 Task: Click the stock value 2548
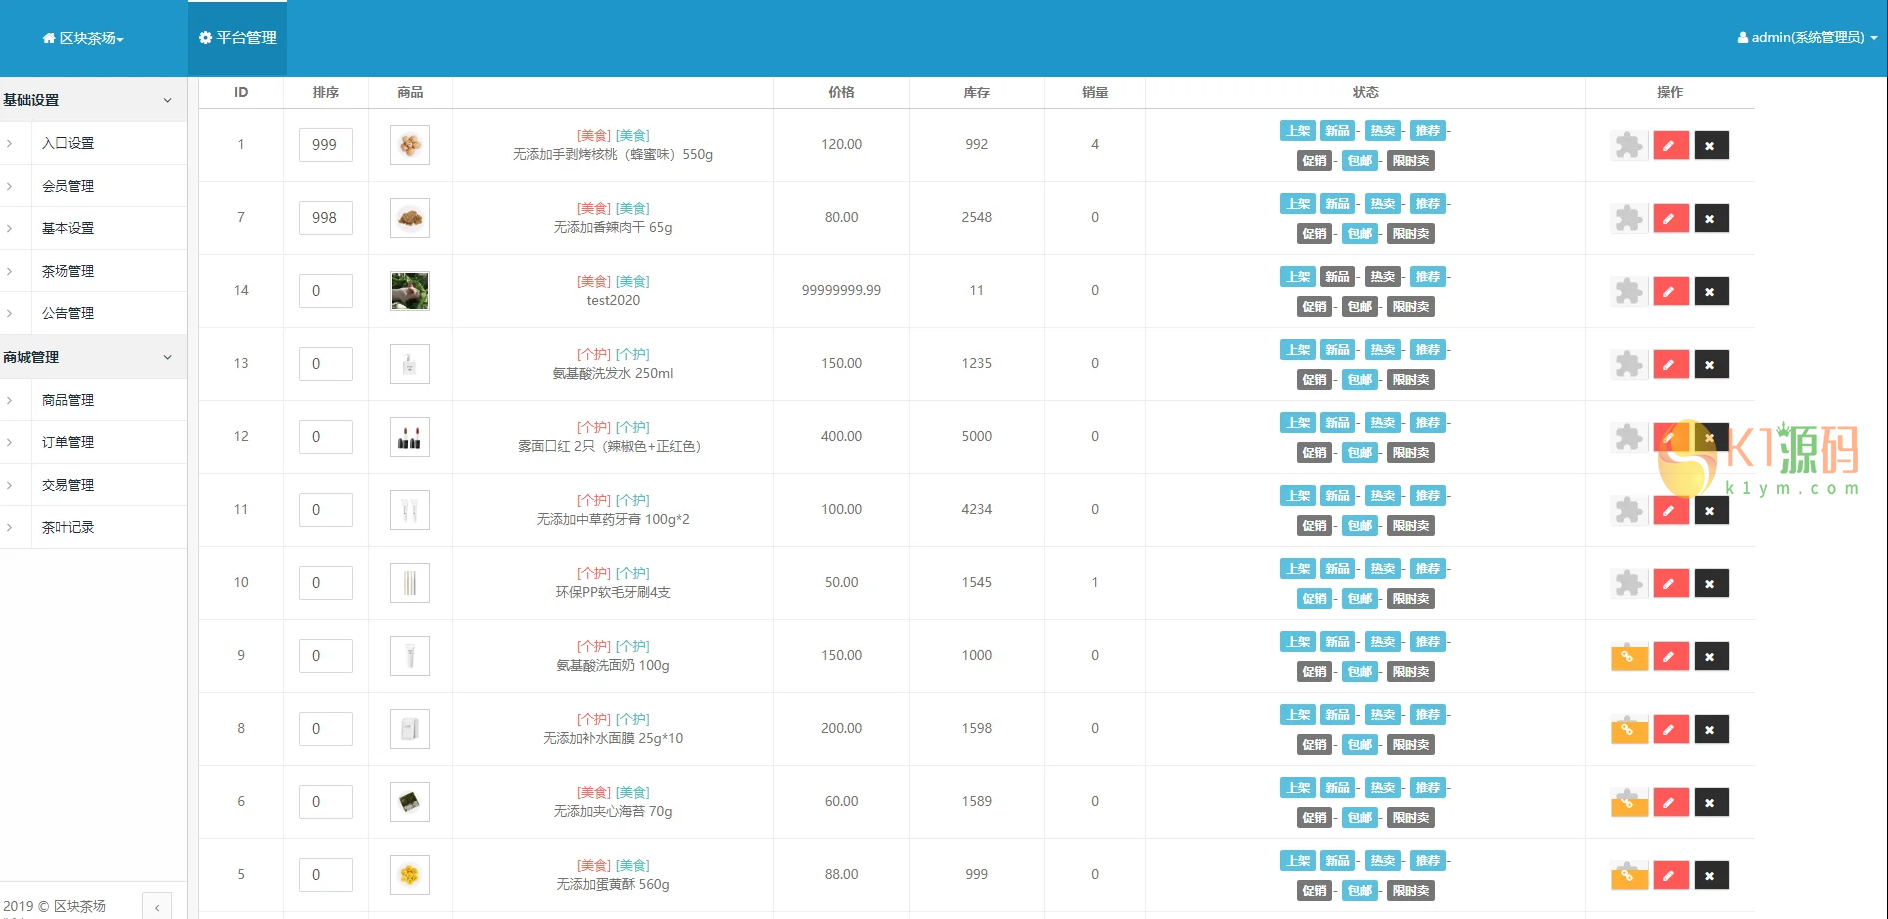(x=977, y=217)
